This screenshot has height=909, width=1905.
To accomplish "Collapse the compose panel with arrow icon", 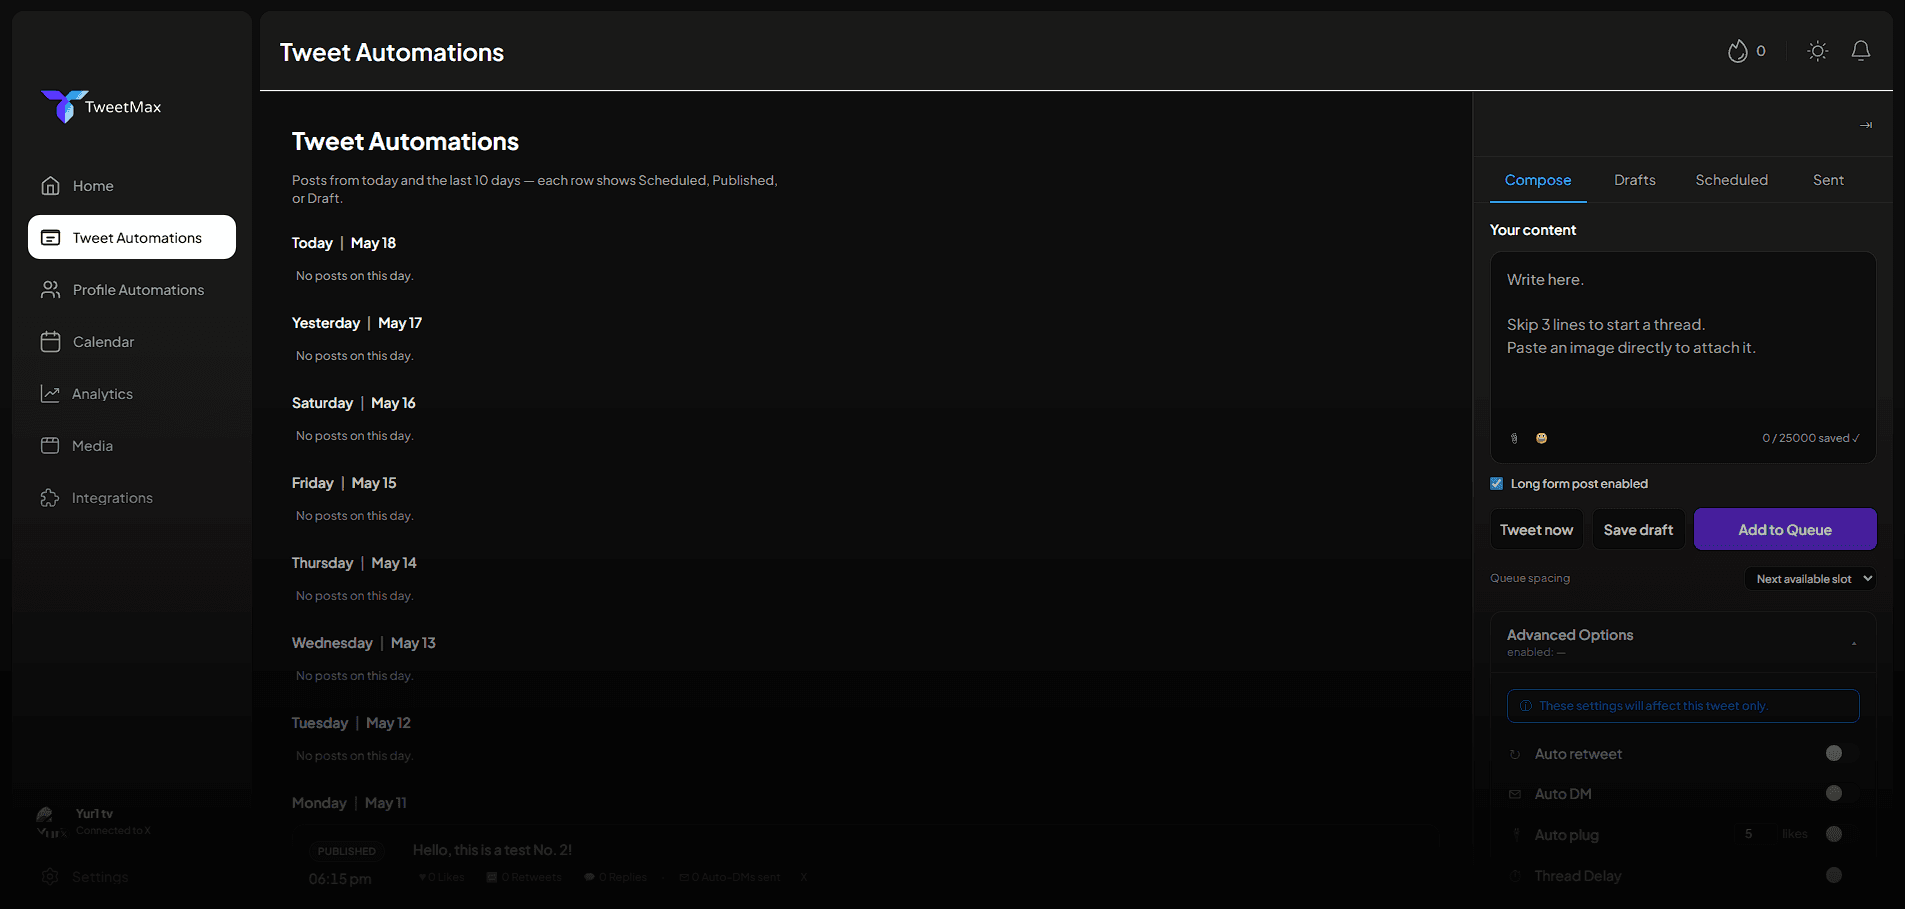I will coord(1866,125).
